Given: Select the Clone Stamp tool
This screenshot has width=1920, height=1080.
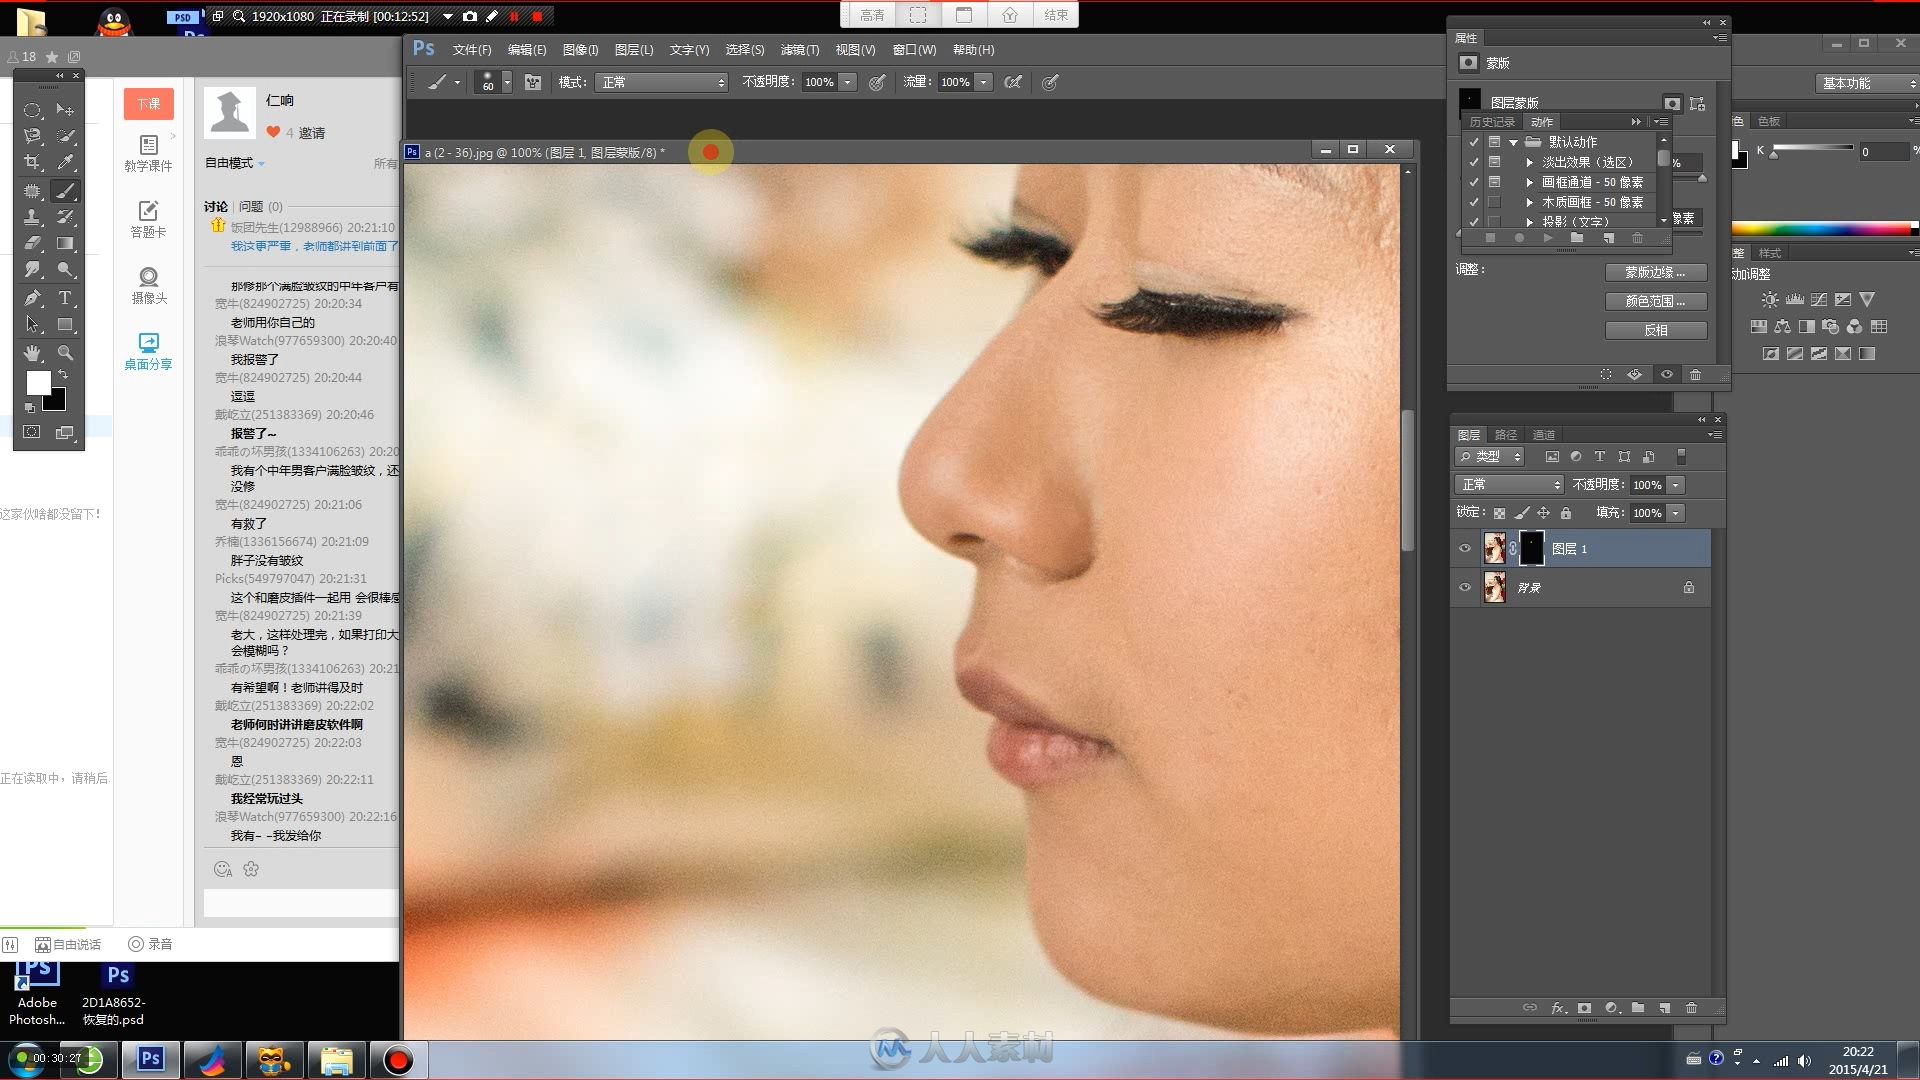Looking at the screenshot, I should pos(32,216).
